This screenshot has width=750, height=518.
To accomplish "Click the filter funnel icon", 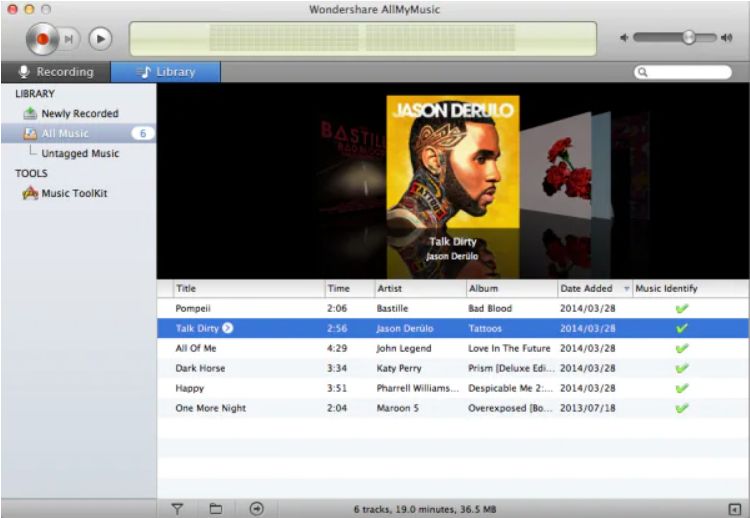I will point(177,509).
